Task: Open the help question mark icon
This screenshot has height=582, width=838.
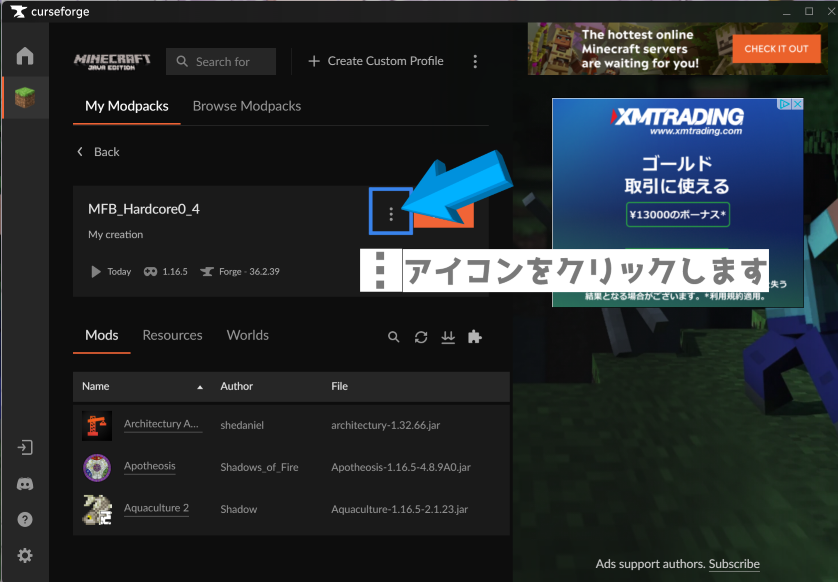Action: 25,519
